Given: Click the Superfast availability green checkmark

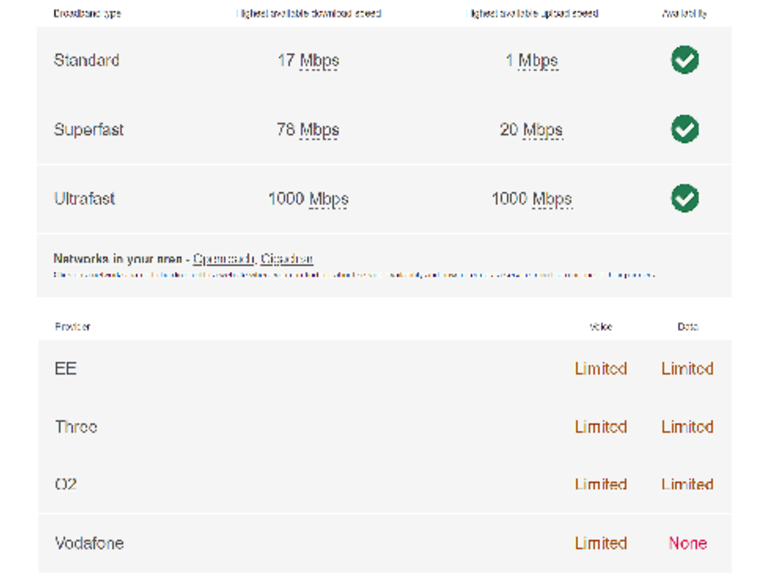Looking at the screenshot, I should 684,129.
